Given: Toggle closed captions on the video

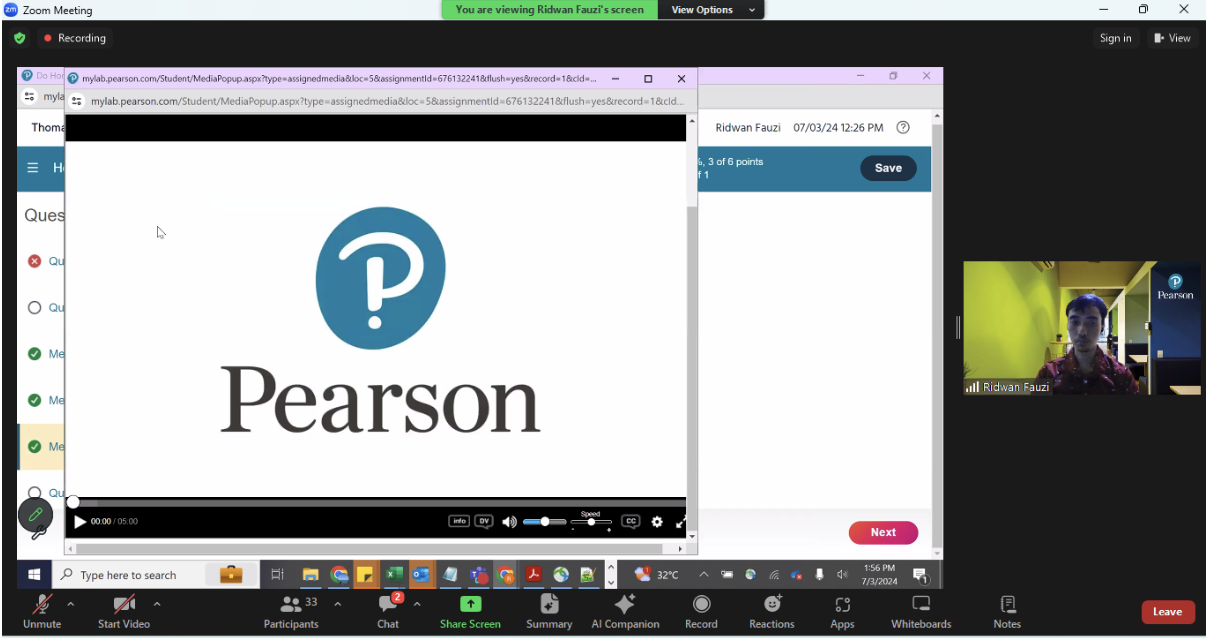Looking at the screenshot, I should click(630, 521).
